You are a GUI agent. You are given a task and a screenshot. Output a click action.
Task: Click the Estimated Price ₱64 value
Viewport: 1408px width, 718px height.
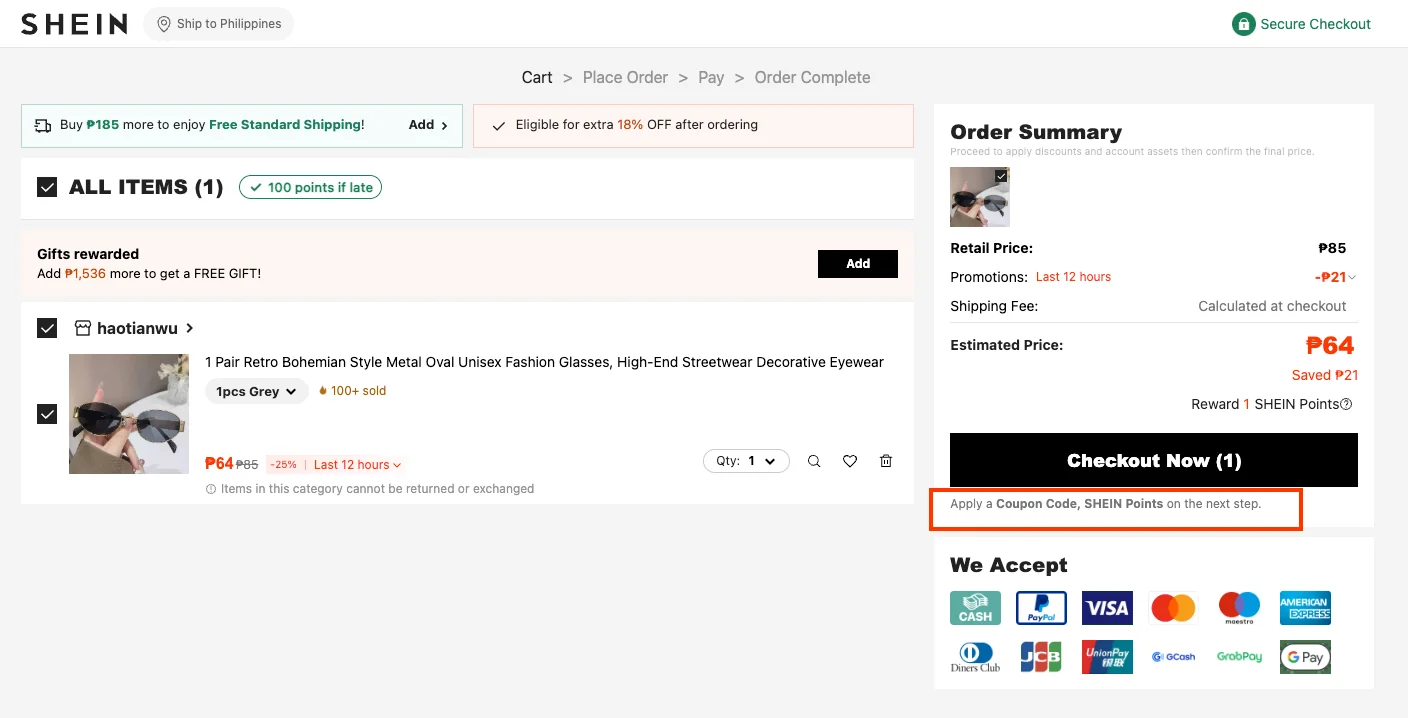[1330, 346]
